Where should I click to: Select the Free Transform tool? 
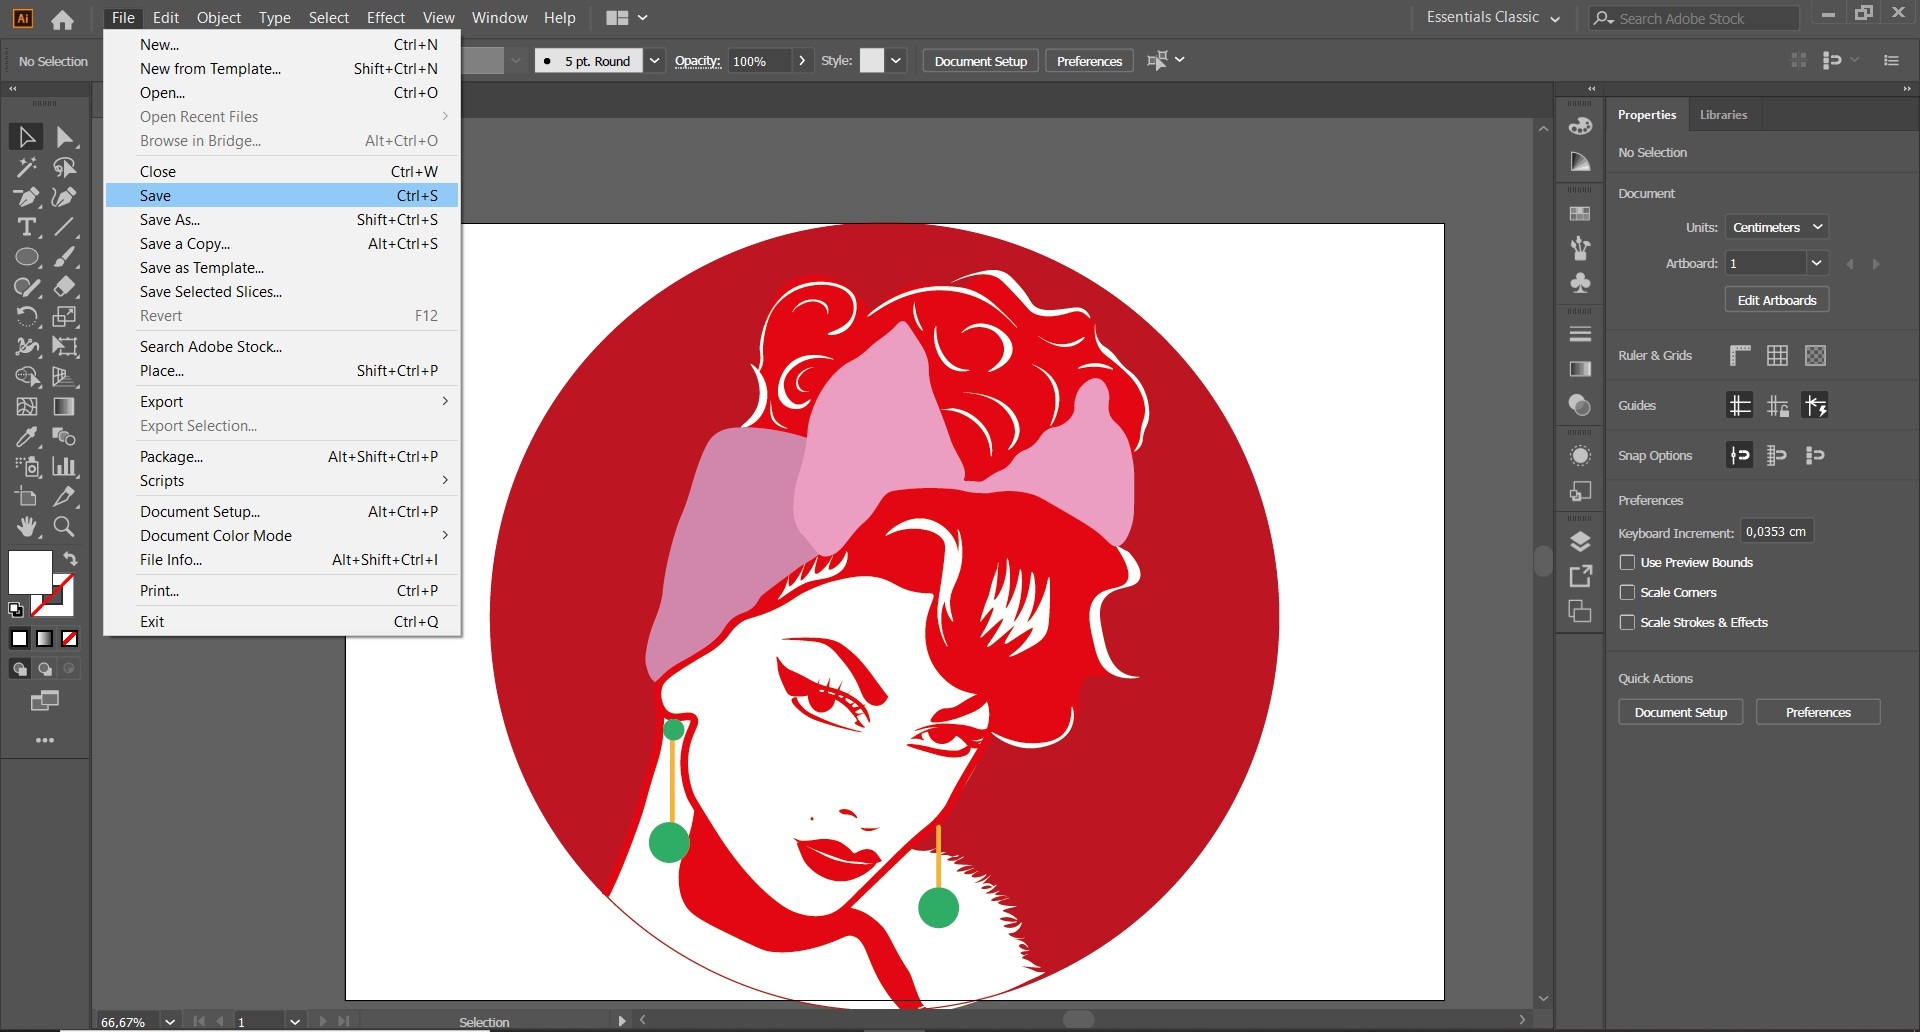point(65,347)
